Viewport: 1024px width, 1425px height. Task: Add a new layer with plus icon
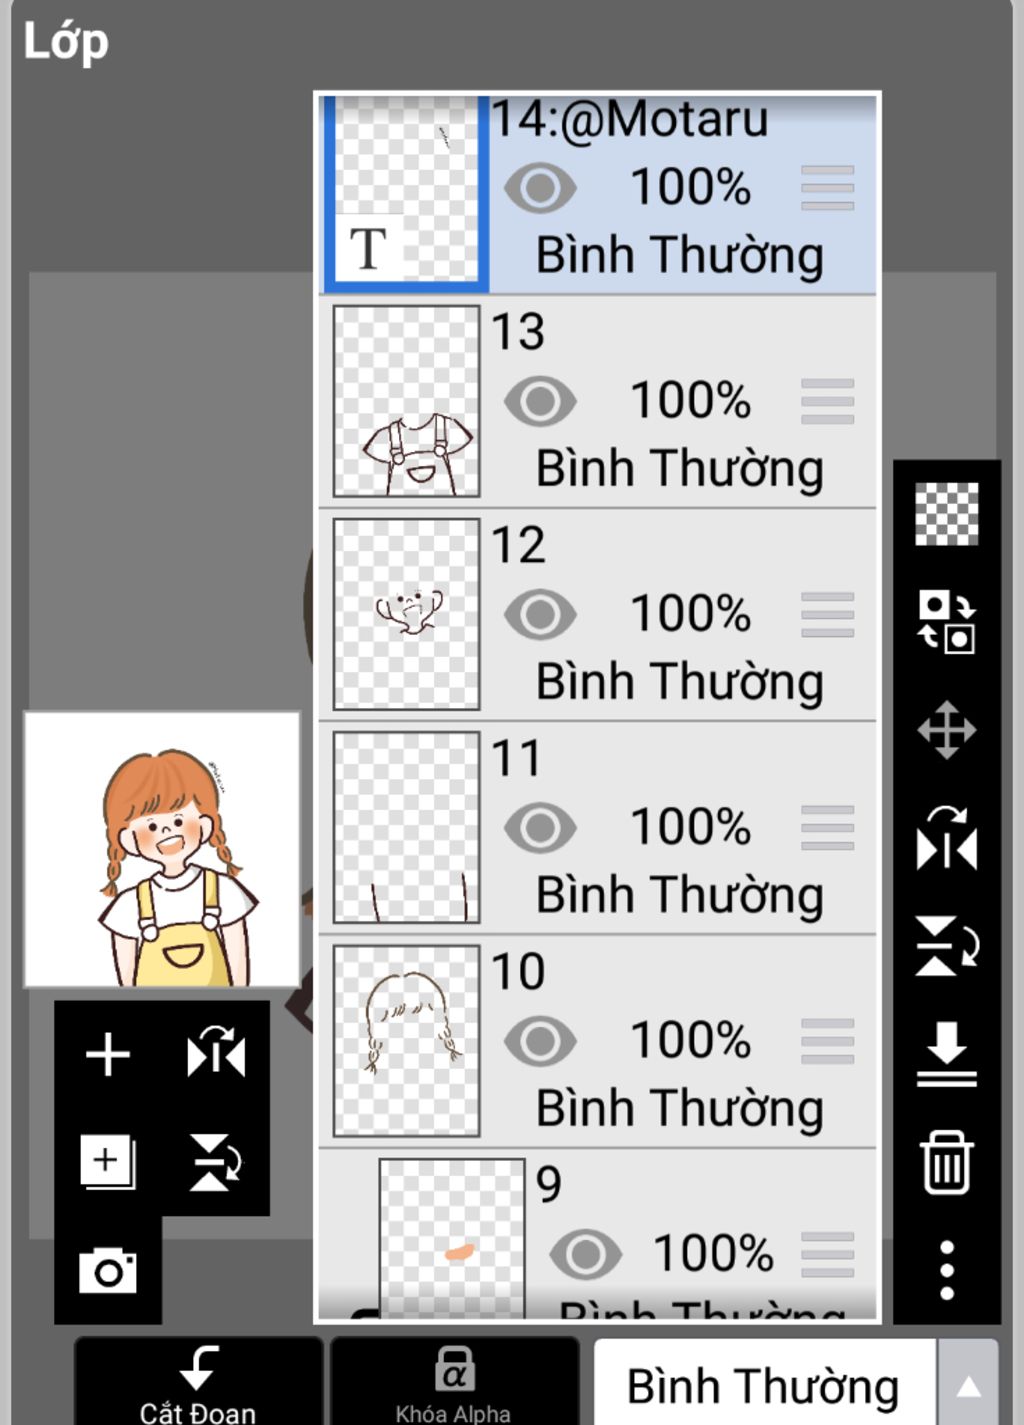(107, 1054)
